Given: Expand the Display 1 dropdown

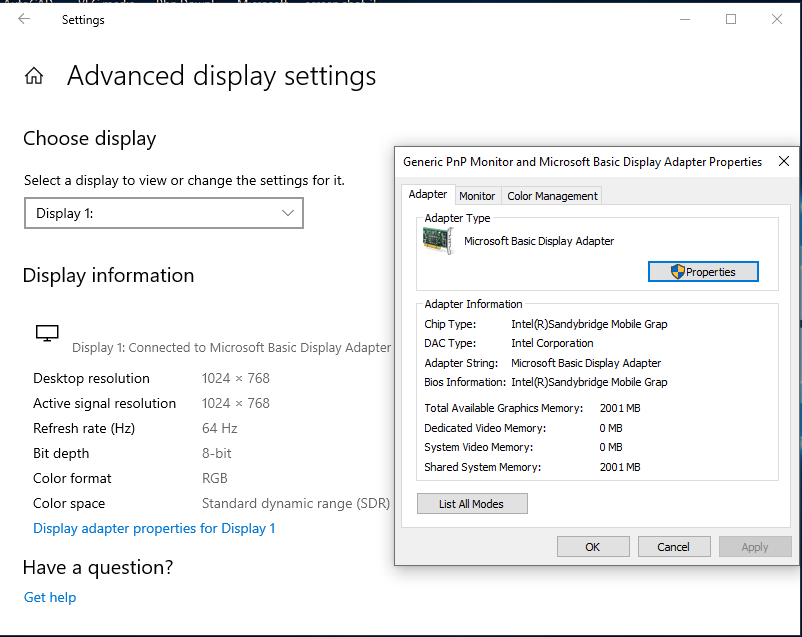Looking at the screenshot, I should click(x=164, y=213).
